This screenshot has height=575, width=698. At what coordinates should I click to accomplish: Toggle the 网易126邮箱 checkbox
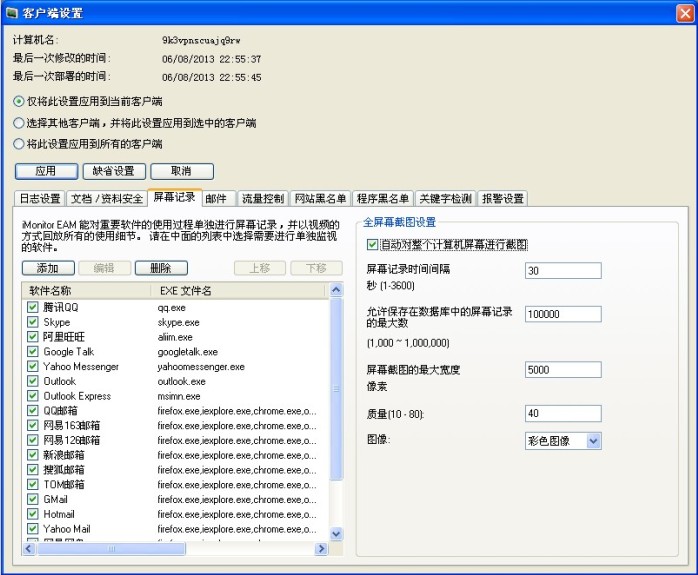coord(32,440)
